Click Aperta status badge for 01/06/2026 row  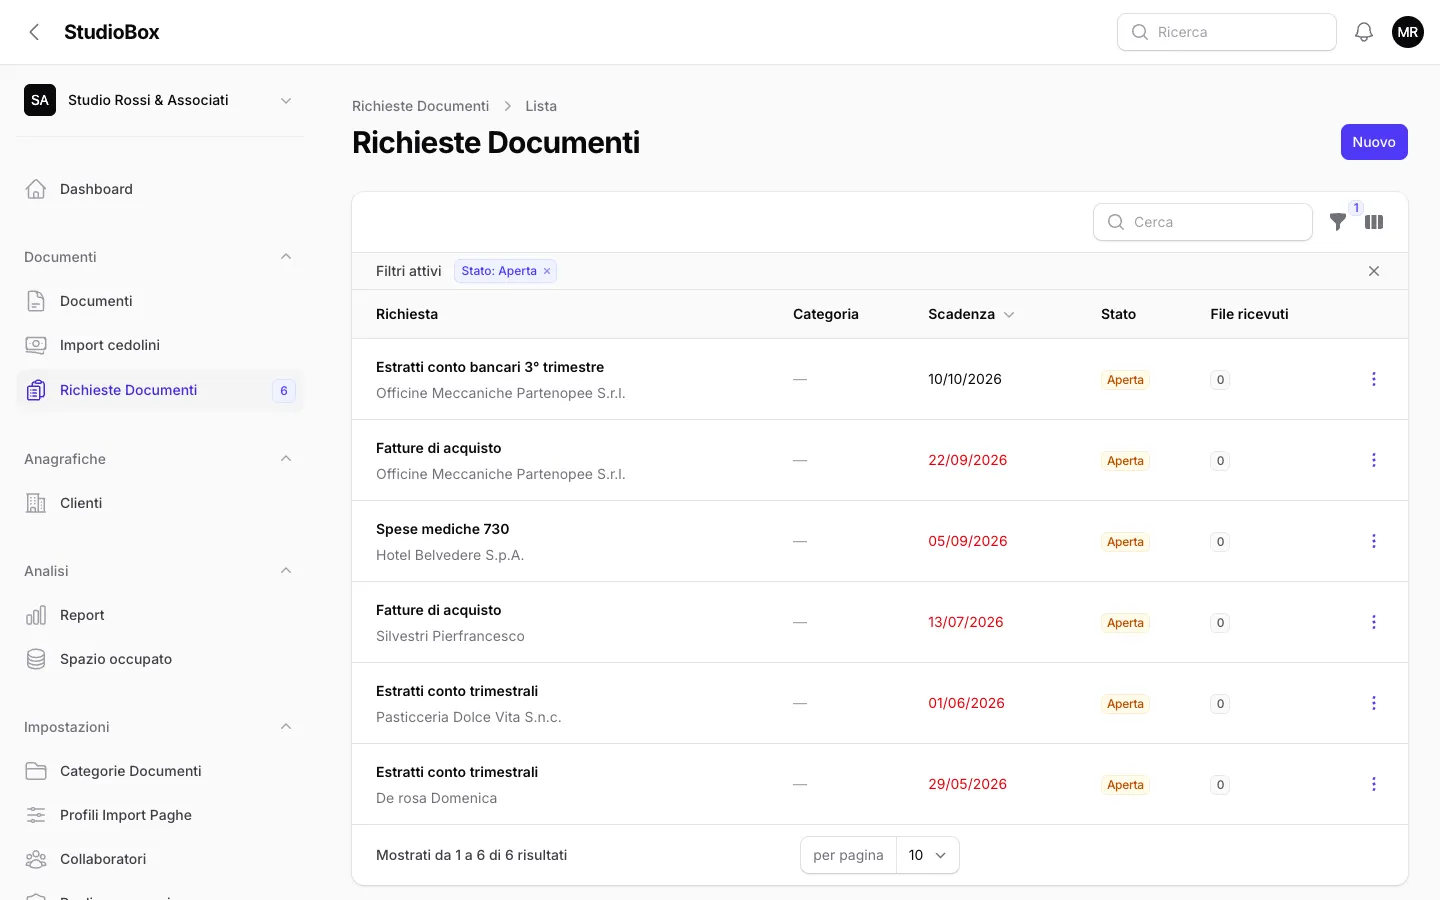[x=1125, y=704]
